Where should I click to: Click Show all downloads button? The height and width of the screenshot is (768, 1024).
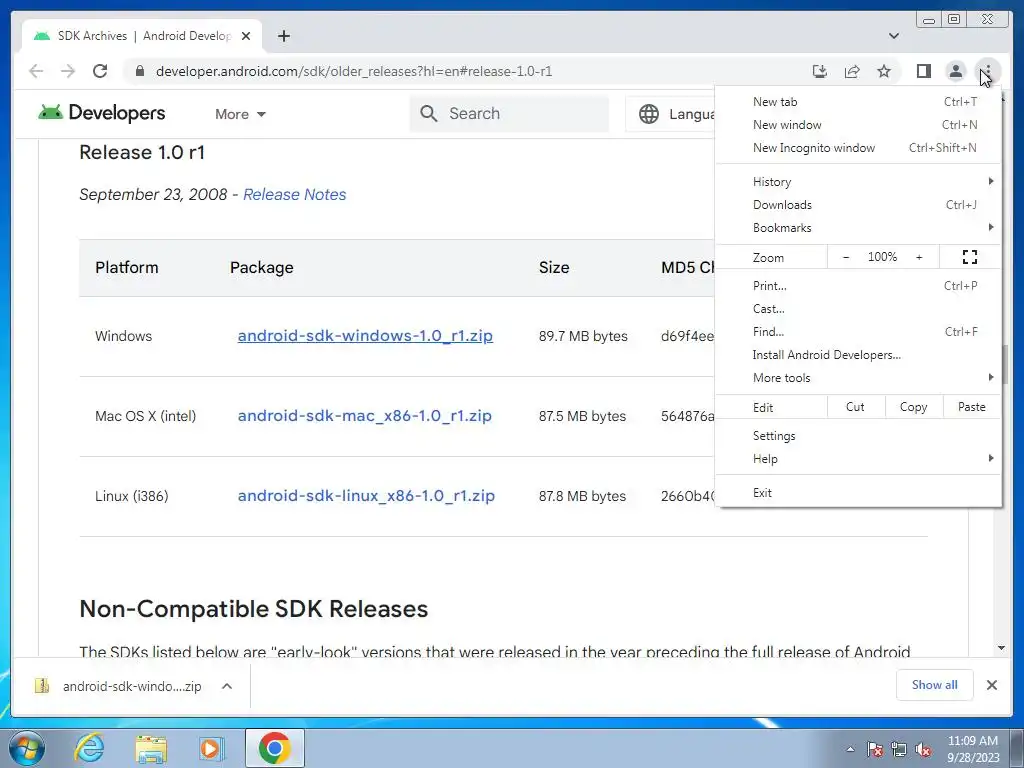[935, 684]
